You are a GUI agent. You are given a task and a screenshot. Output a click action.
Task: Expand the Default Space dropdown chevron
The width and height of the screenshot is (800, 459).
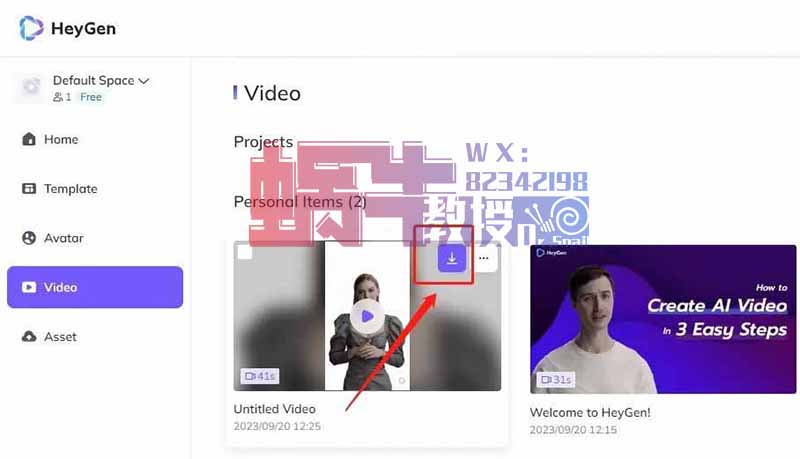pos(144,81)
